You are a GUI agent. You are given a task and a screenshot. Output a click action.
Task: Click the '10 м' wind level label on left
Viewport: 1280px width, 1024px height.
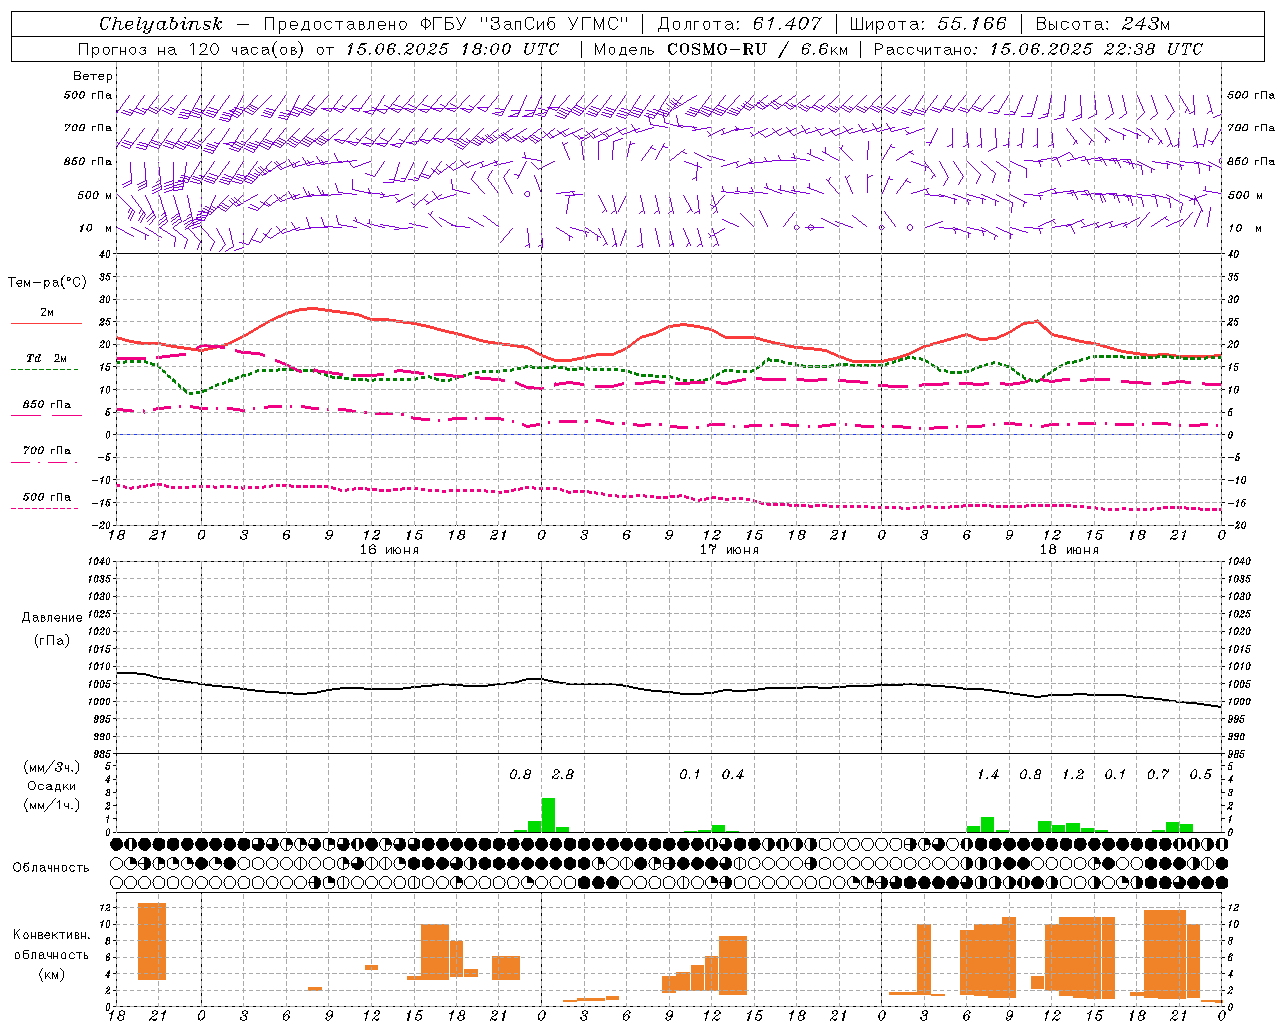pyautogui.click(x=96, y=228)
